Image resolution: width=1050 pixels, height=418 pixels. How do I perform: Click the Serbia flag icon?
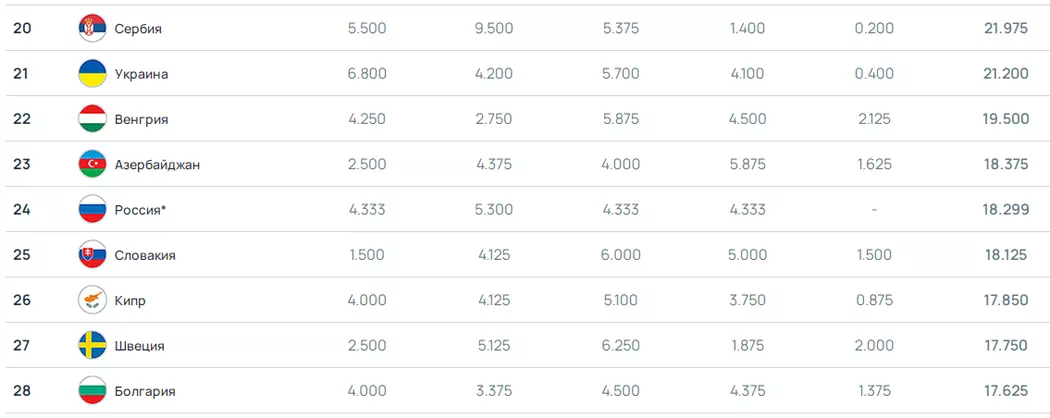[x=92, y=29]
